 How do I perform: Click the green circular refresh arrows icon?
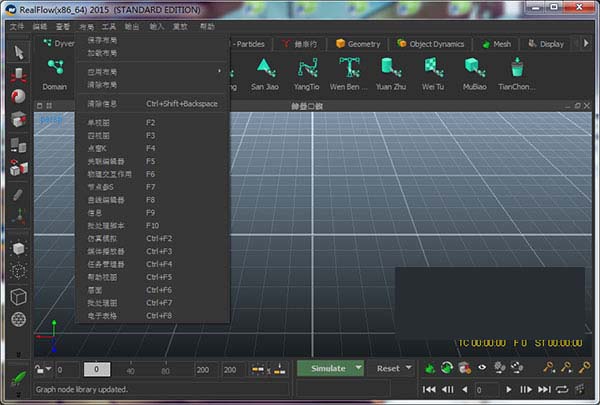tap(447, 368)
